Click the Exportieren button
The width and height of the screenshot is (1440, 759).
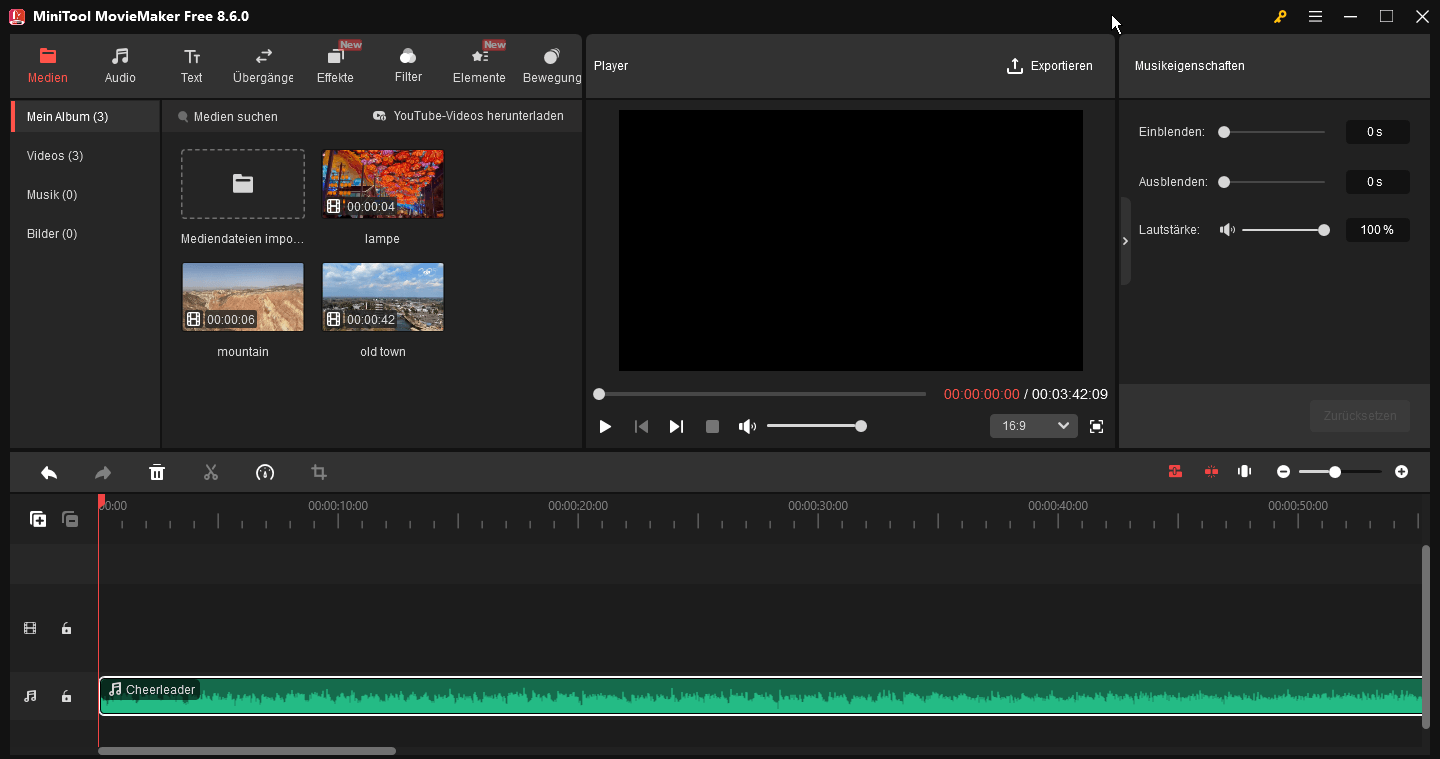(x=1050, y=66)
